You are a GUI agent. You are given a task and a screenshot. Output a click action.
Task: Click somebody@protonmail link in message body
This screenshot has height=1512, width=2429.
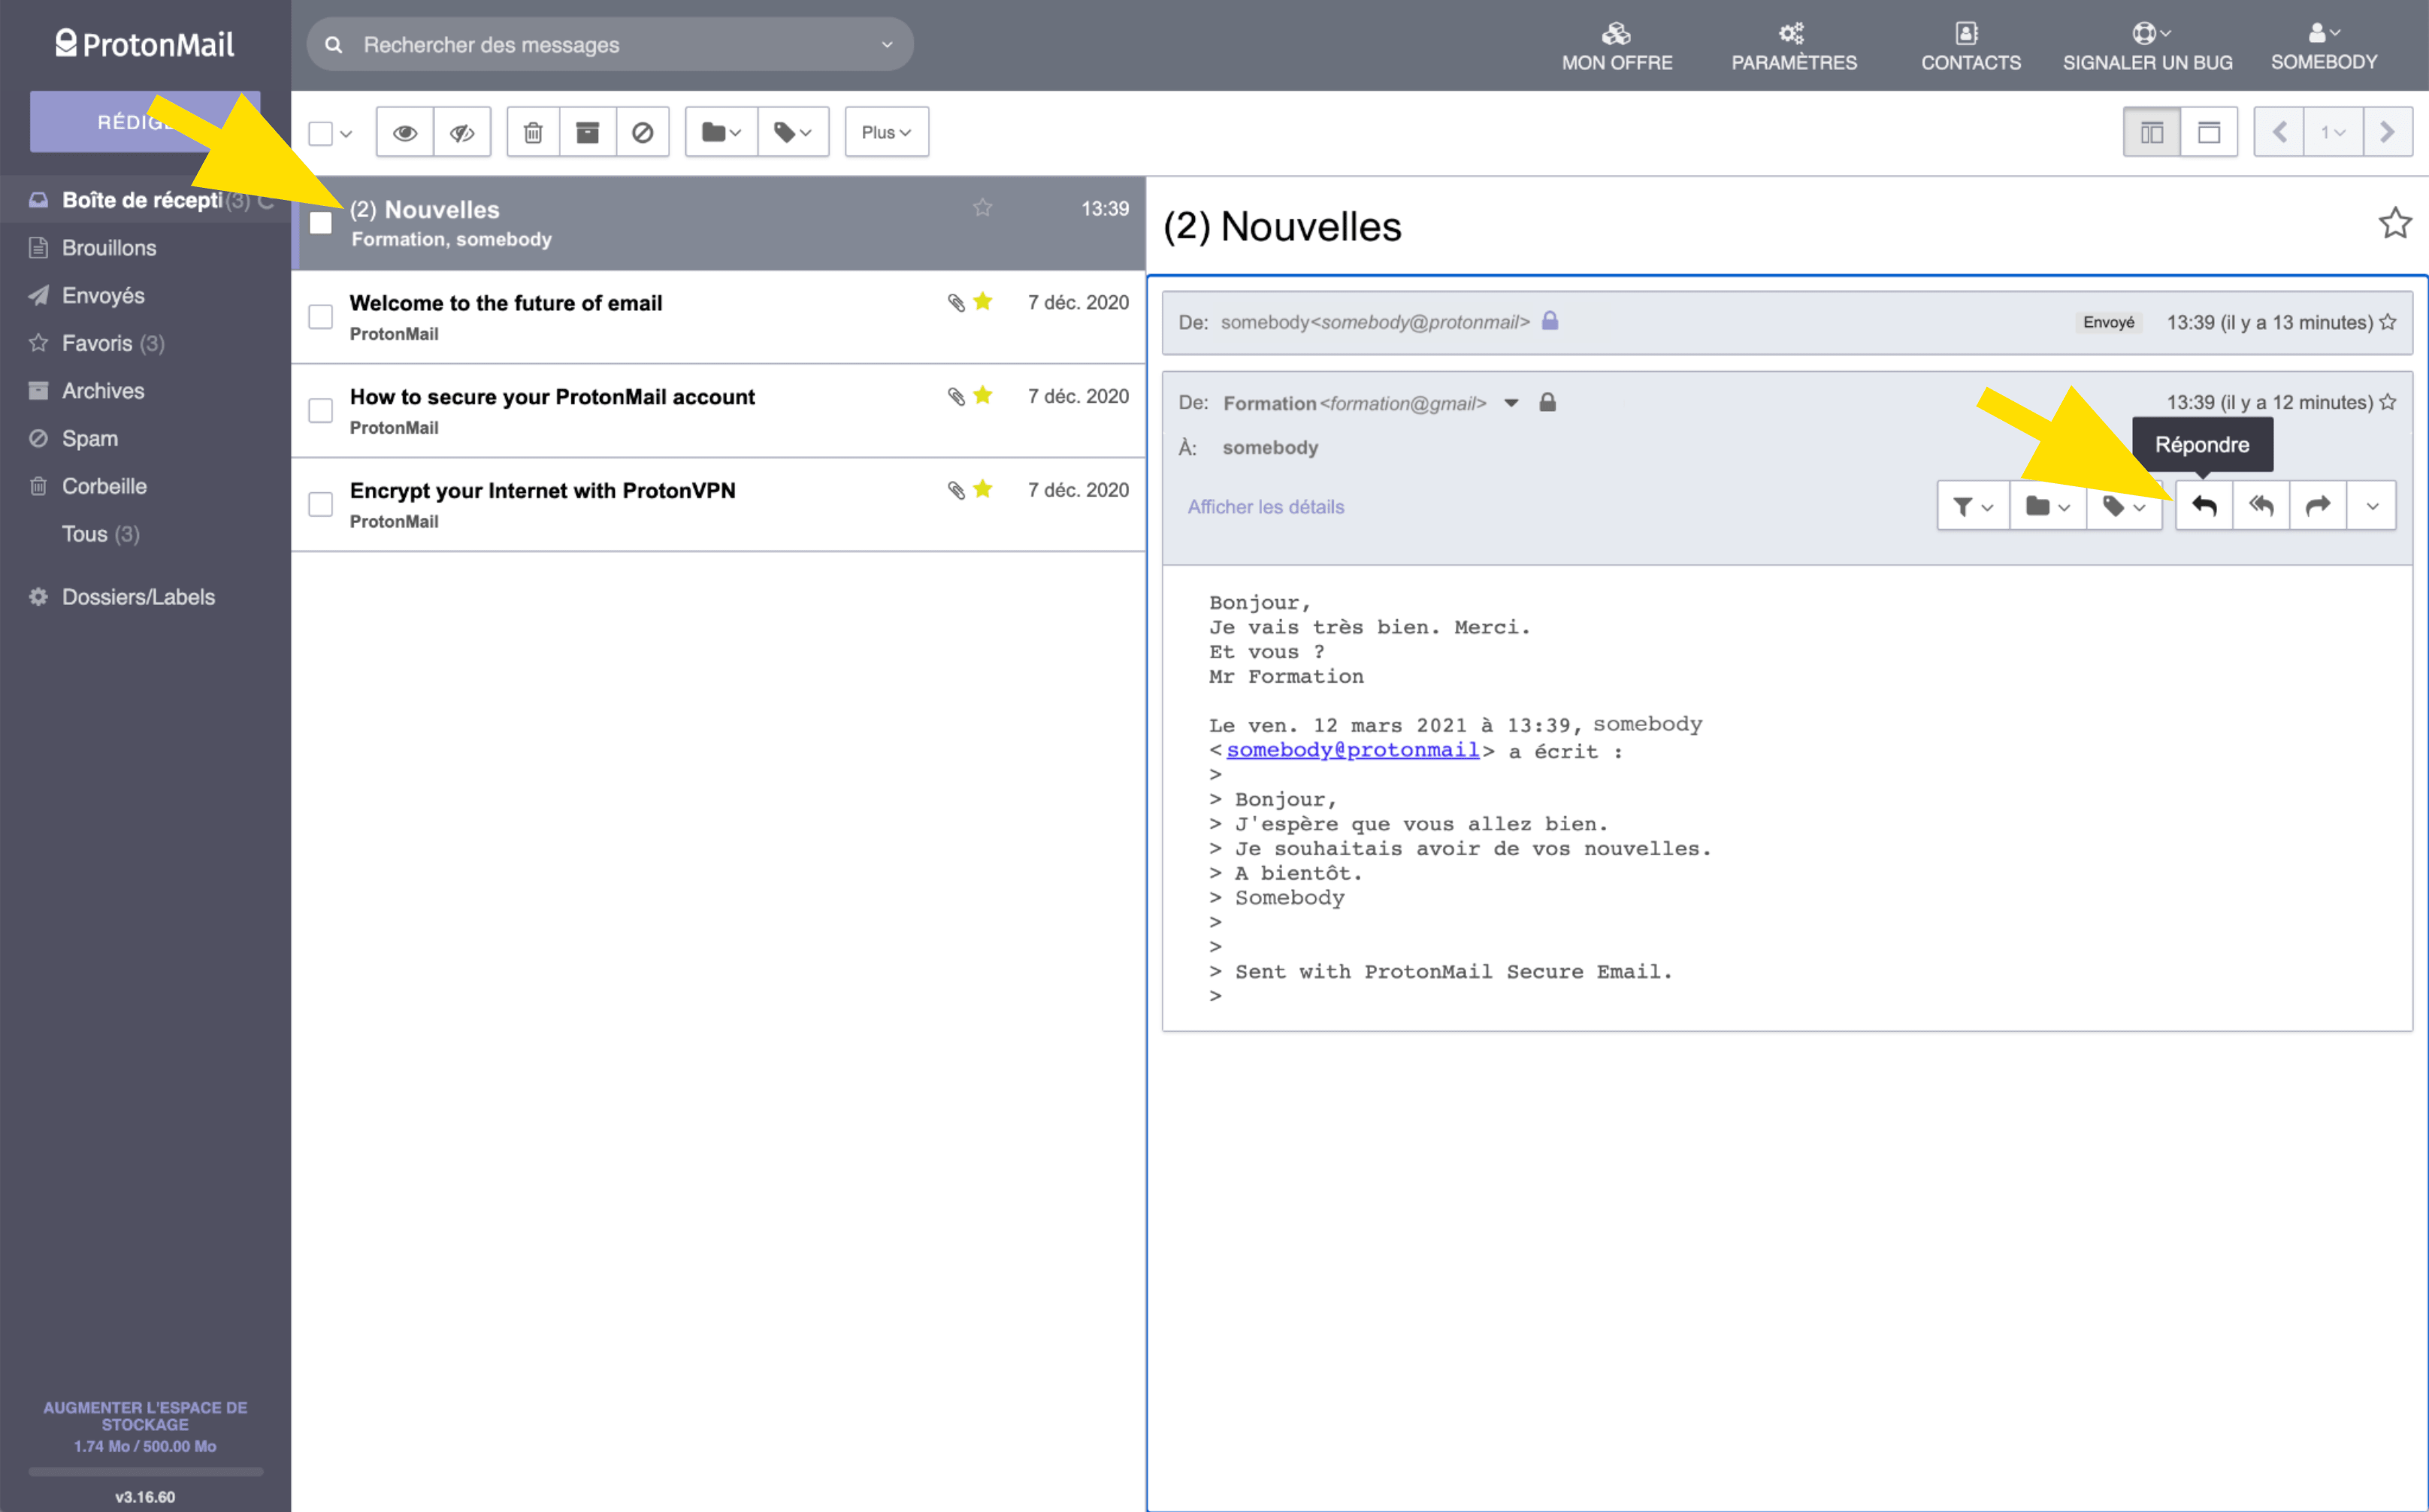coord(1352,750)
